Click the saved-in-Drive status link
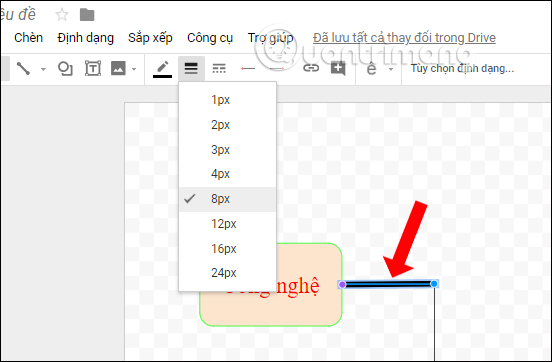 (x=404, y=38)
